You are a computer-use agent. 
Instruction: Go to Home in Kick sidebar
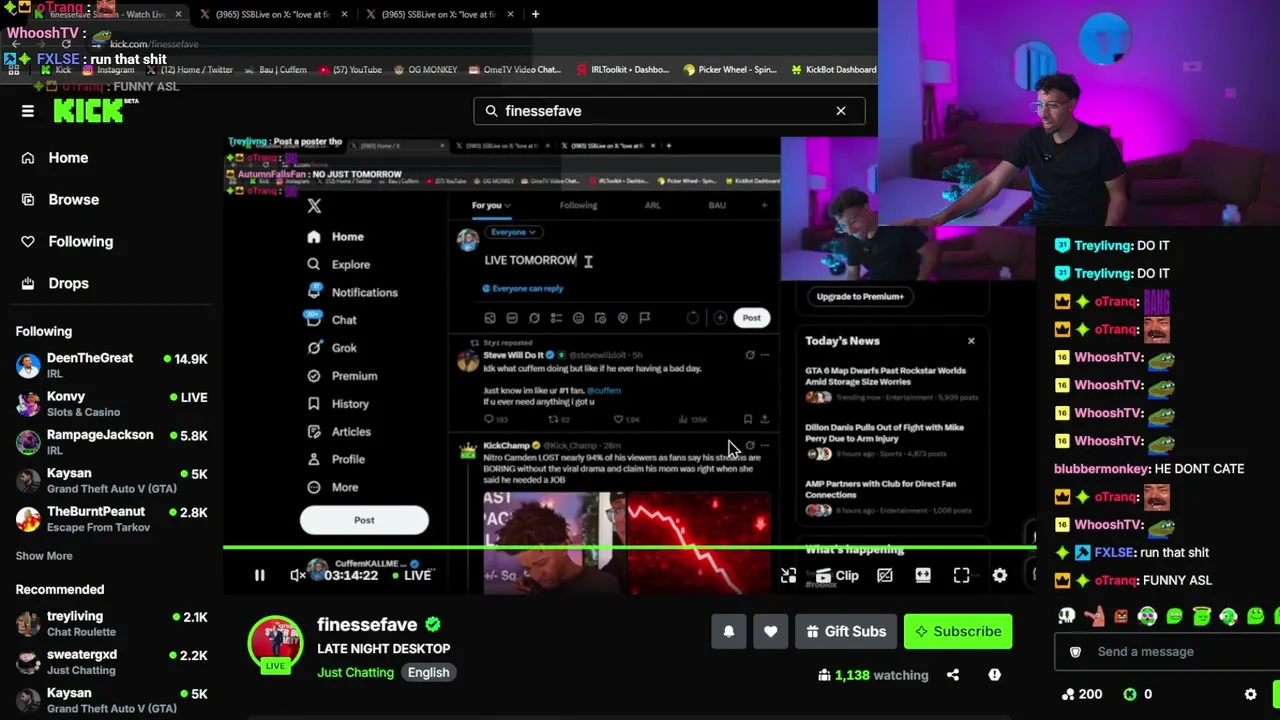[68, 157]
